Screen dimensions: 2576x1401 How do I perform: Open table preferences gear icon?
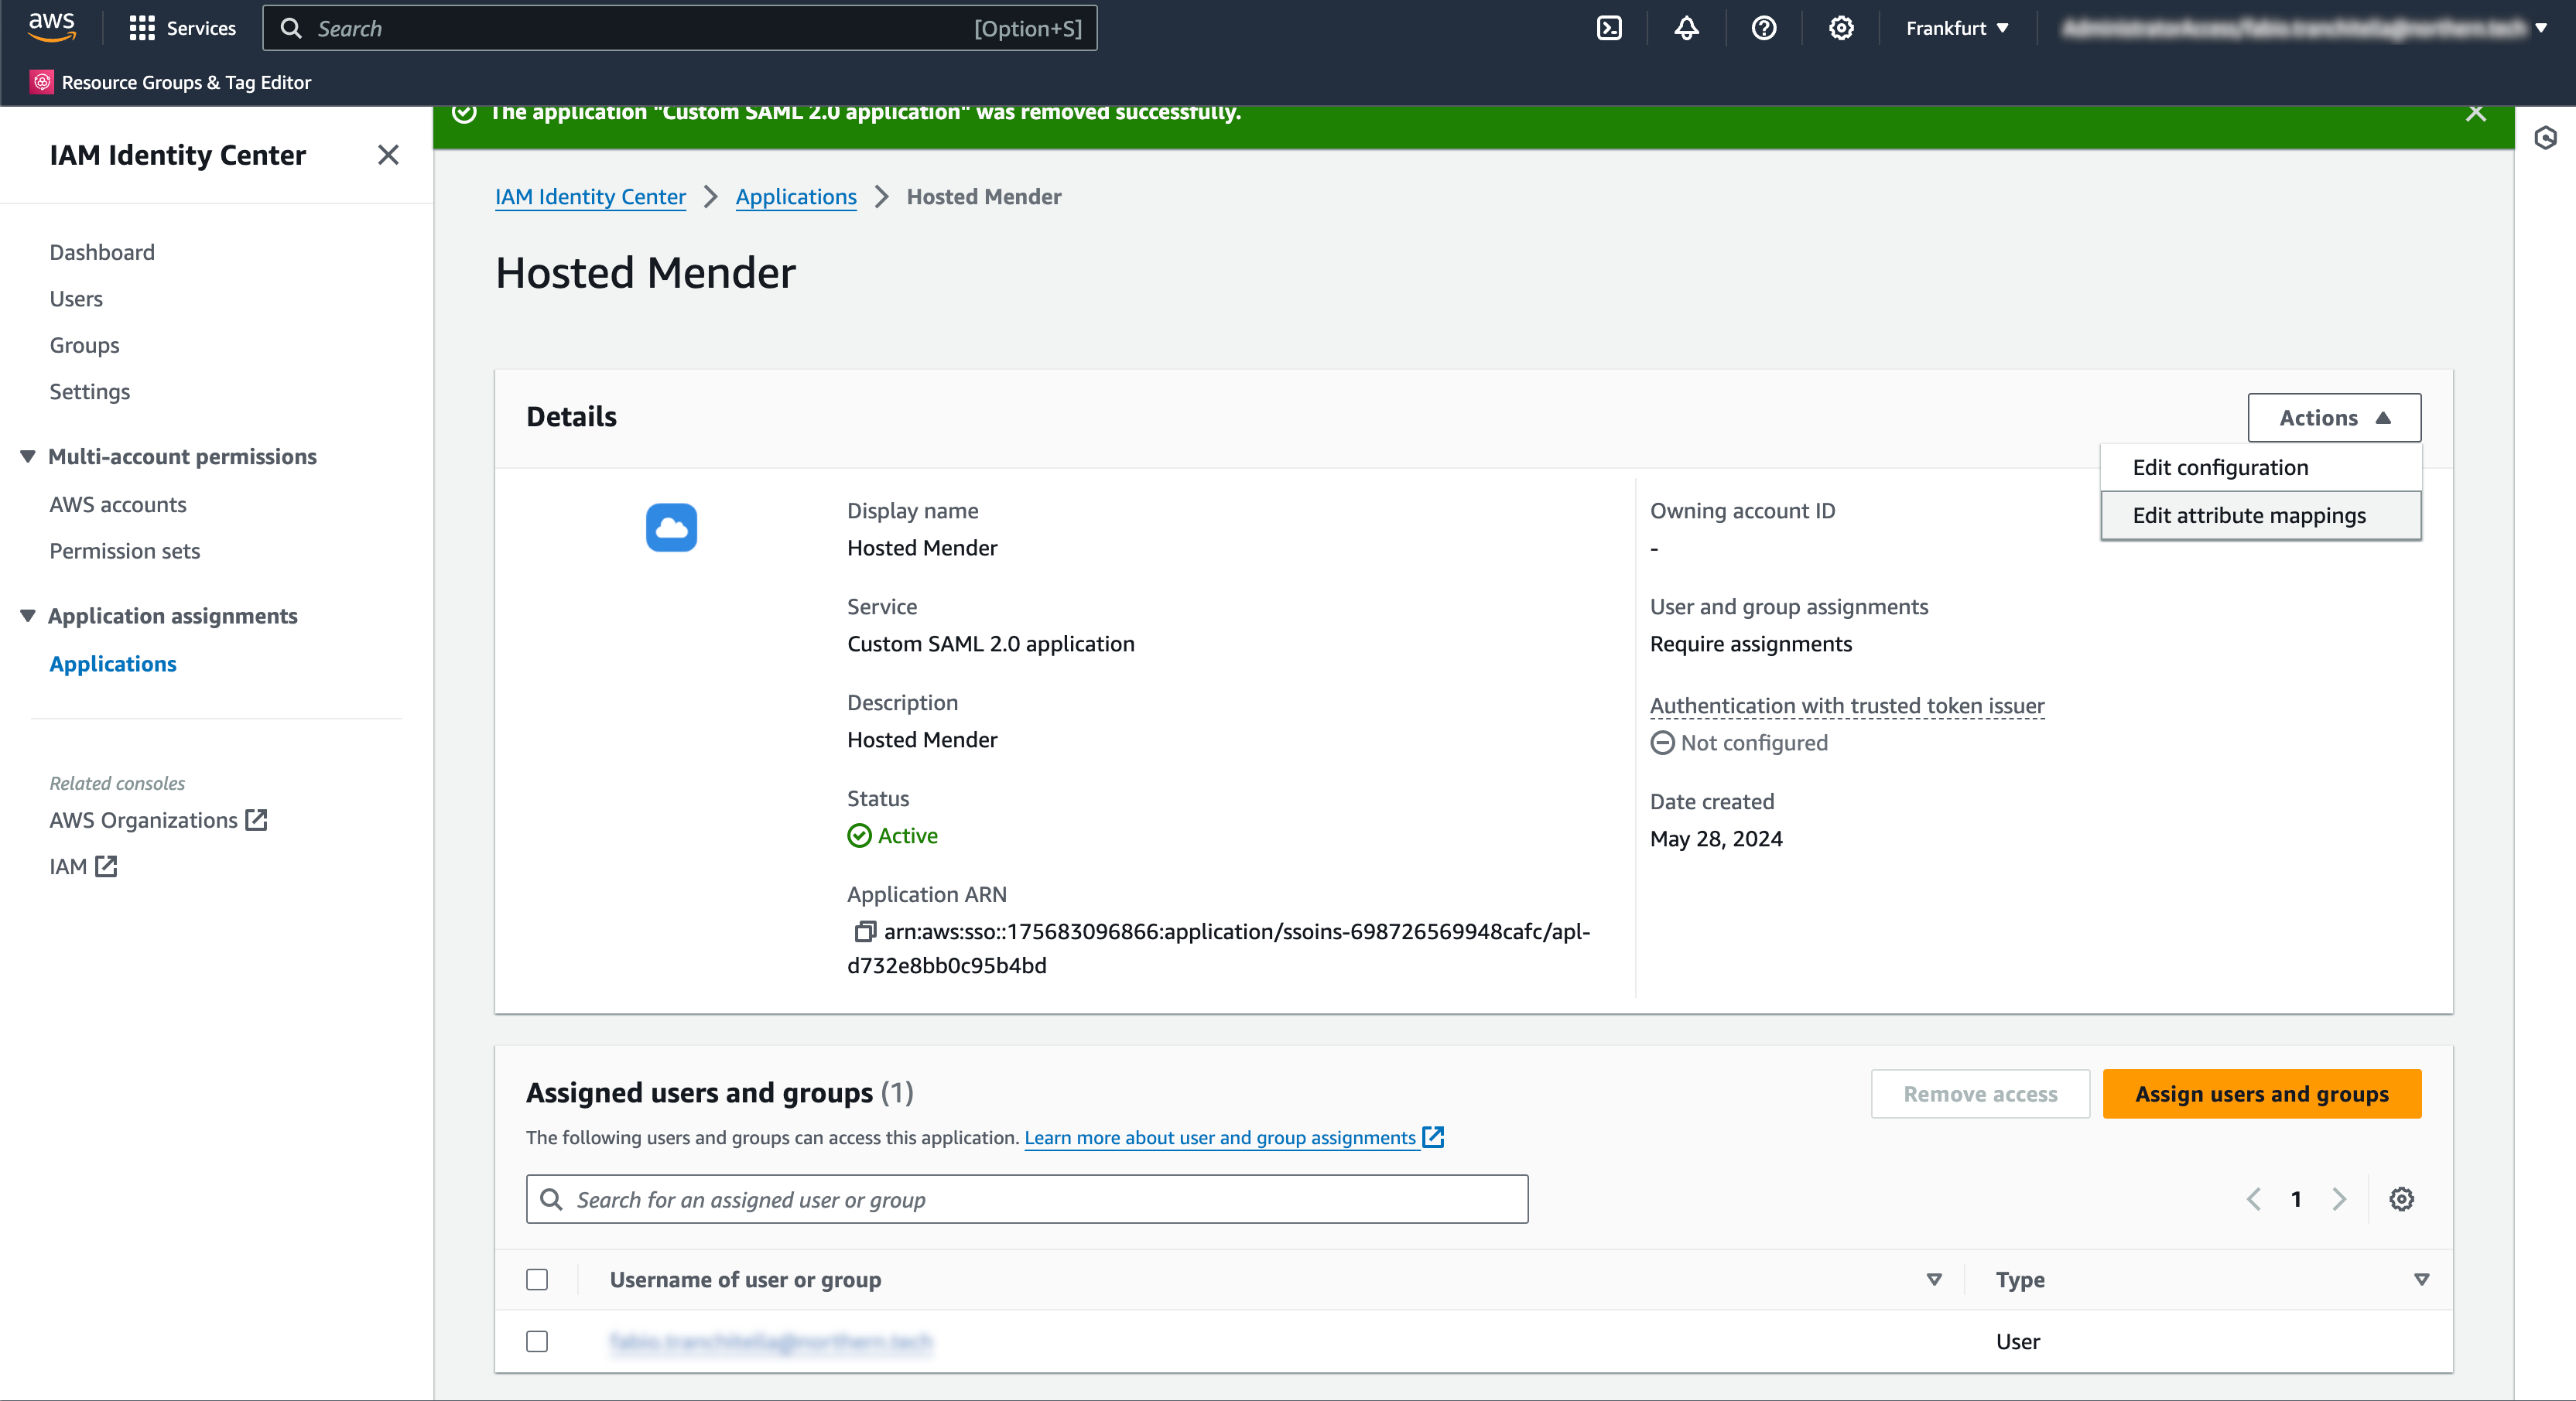coord(2401,1199)
